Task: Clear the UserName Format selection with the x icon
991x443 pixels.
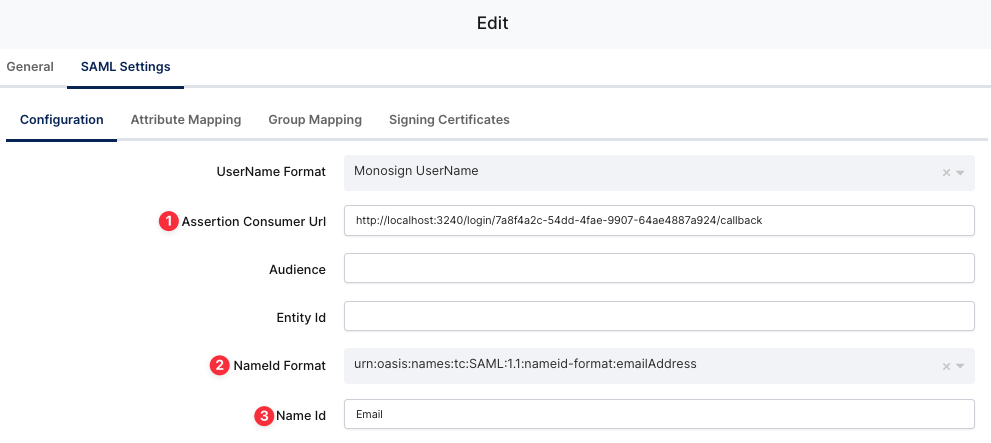Action: (946, 172)
